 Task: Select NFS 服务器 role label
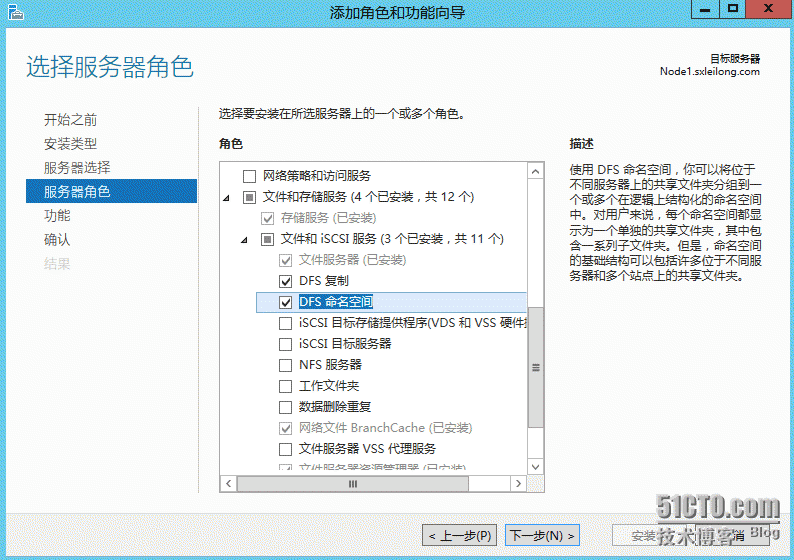coord(331,365)
